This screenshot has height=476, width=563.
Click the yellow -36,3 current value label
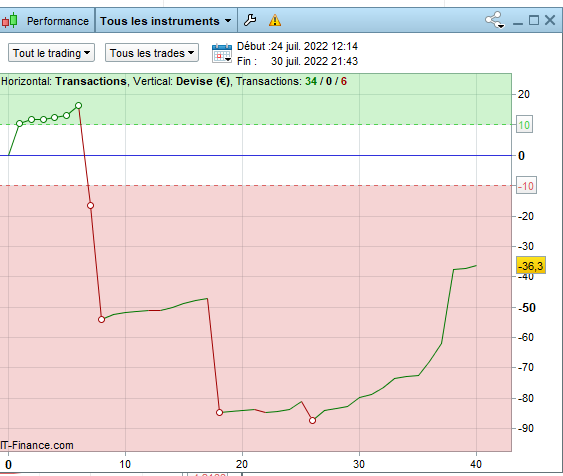(x=531, y=266)
